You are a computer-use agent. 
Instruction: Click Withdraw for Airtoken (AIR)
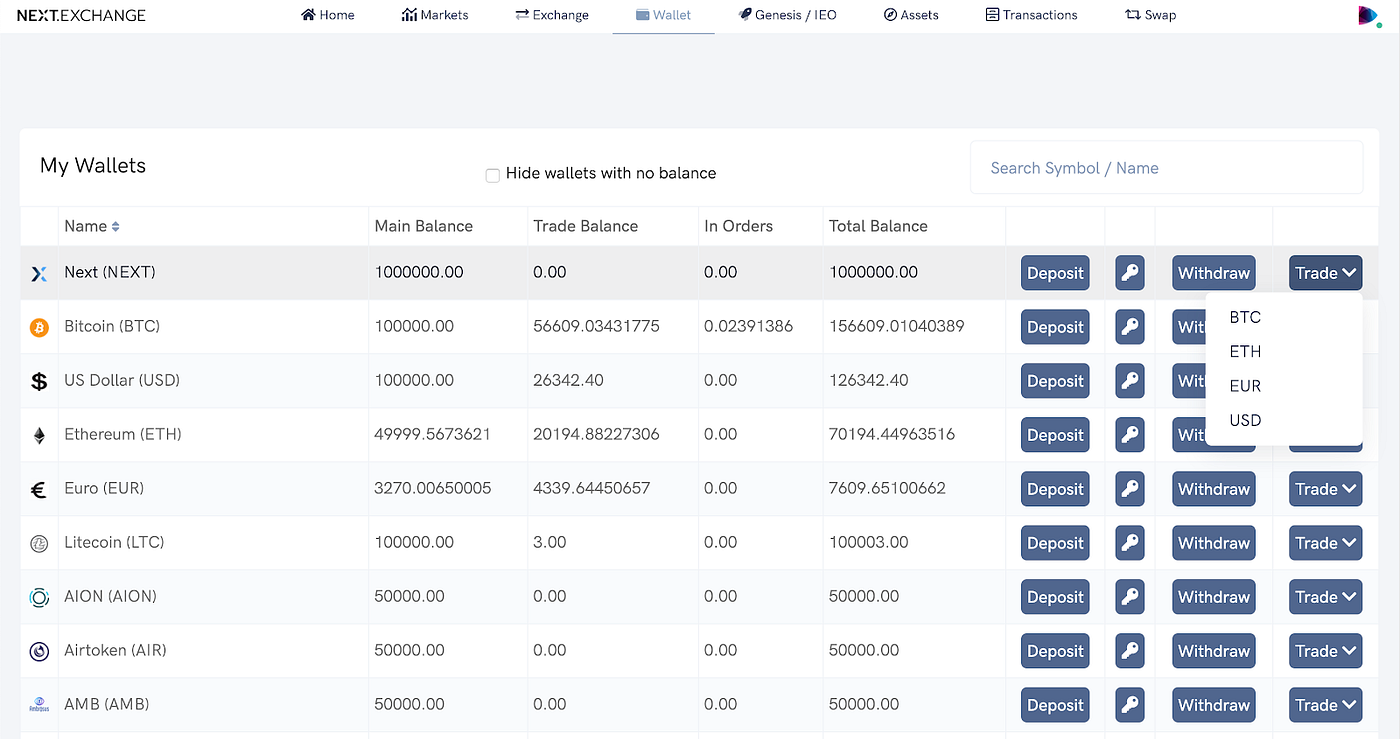point(1214,651)
